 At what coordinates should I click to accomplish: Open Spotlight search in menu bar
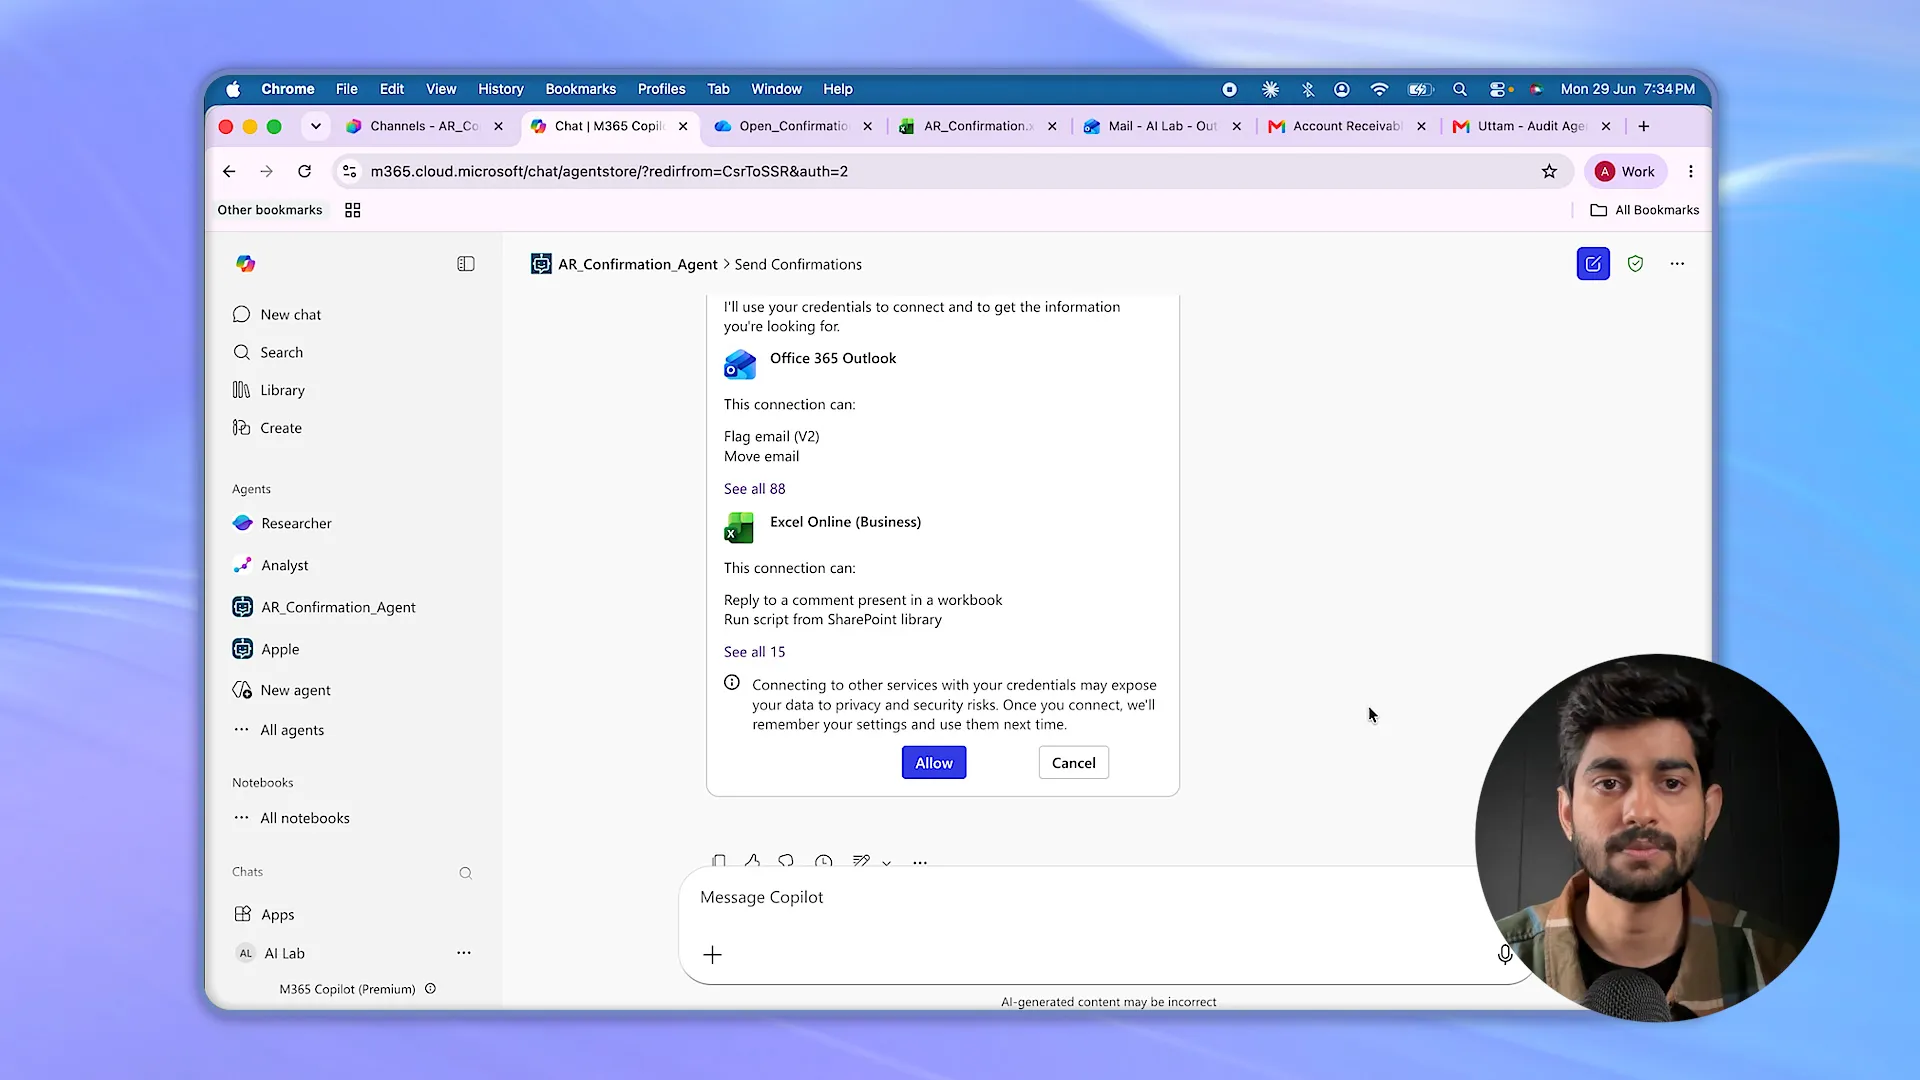(x=1460, y=89)
